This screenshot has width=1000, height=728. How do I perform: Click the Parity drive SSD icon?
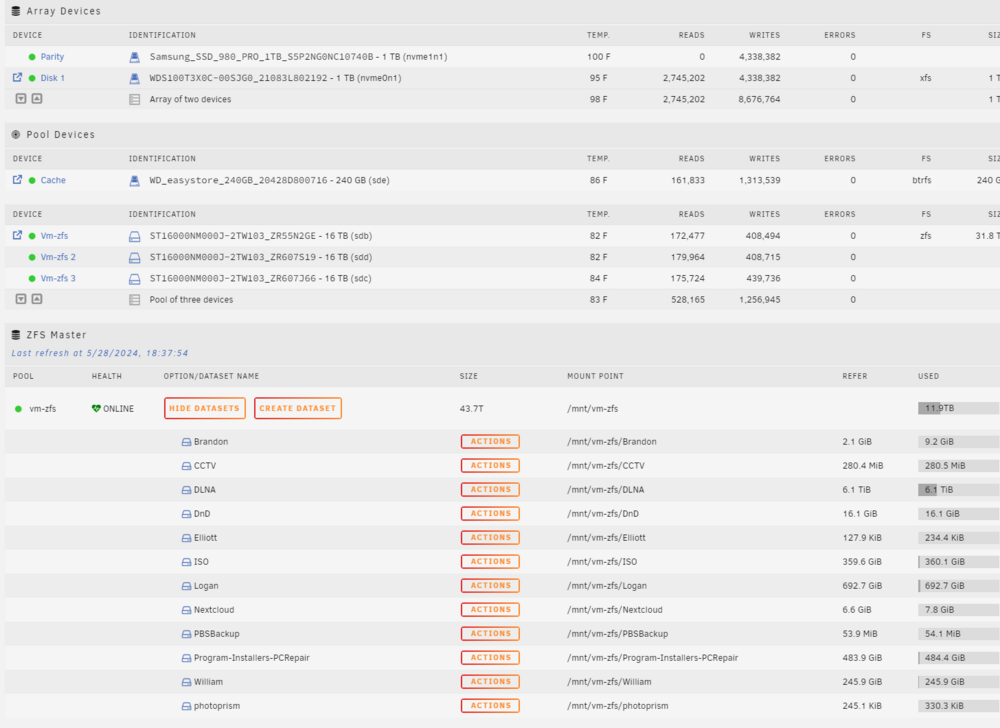(x=135, y=57)
